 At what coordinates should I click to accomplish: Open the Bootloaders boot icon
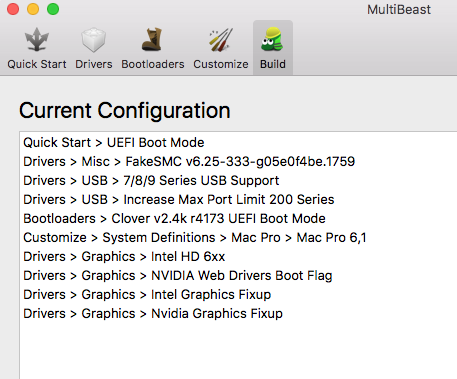(152, 40)
